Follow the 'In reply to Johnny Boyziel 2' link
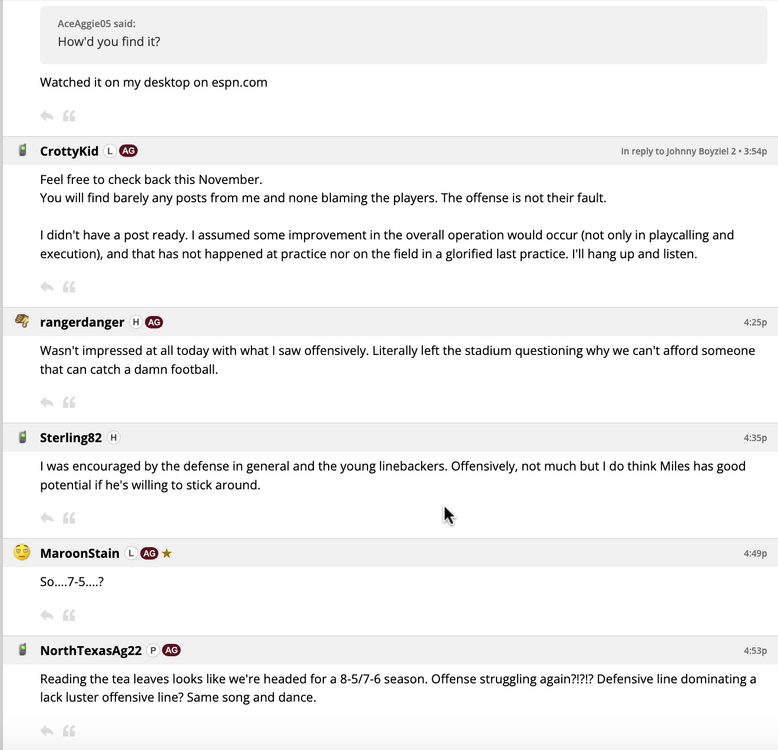 click(x=678, y=151)
